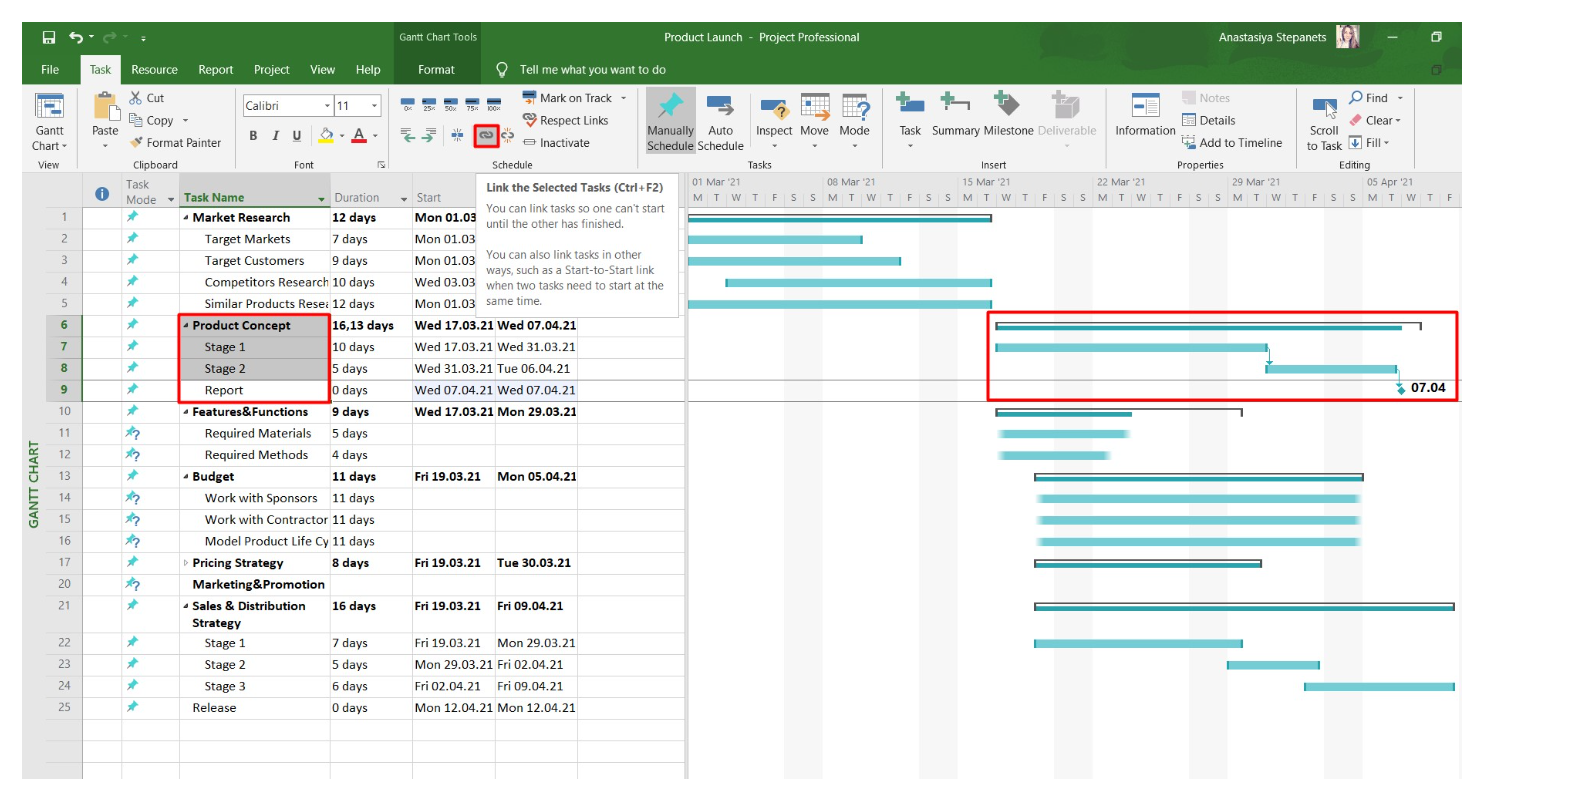Switch to the Report tab

[215, 70]
